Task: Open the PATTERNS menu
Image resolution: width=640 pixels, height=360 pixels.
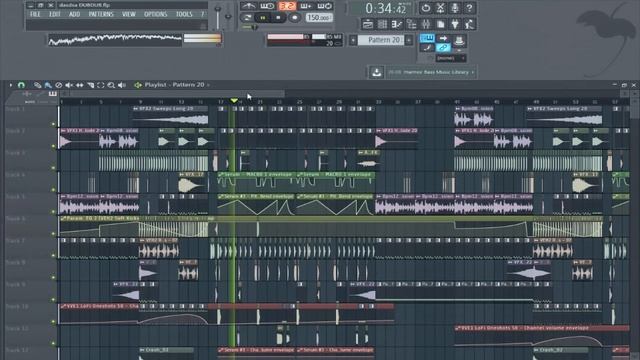Action: [x=101, y=14]
